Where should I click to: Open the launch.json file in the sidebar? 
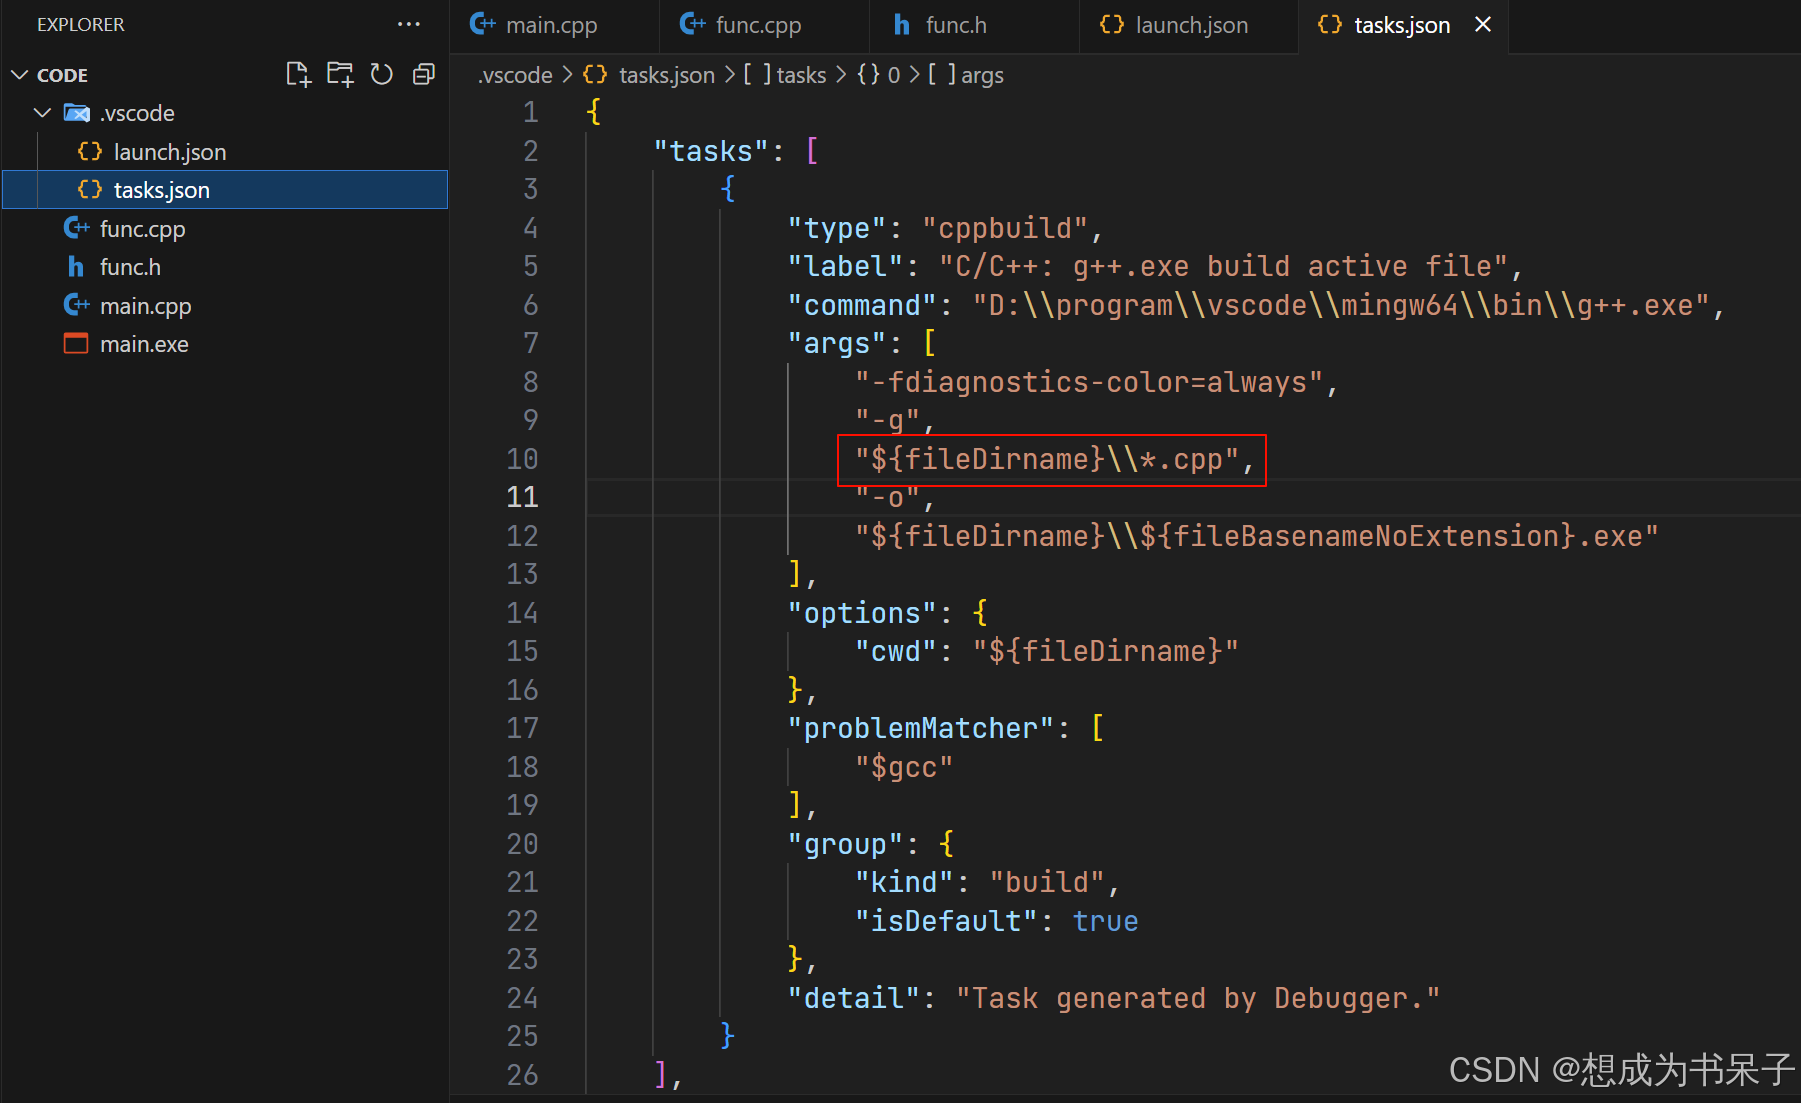pos(170,151)
